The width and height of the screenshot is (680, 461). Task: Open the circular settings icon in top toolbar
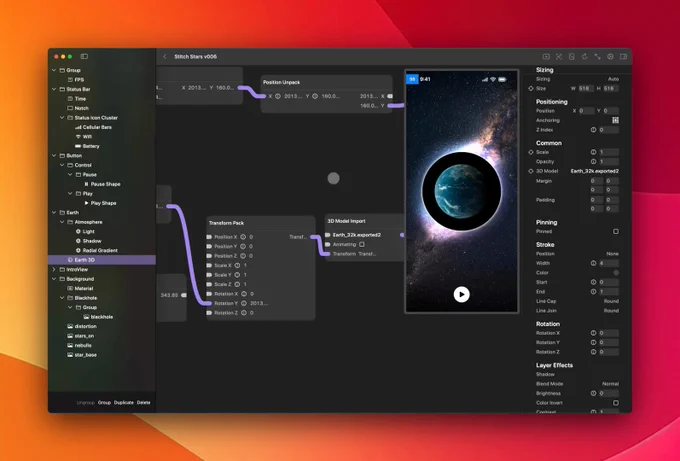tap(610, 57)
